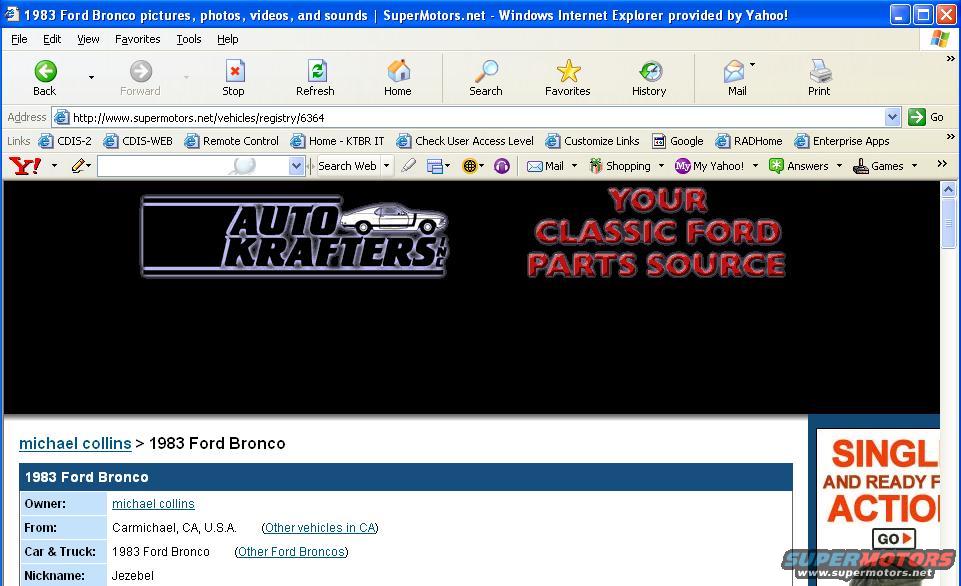Screen dimensions: 961x586
Task: Open the View menu
Action: click(x=88, y=39)
